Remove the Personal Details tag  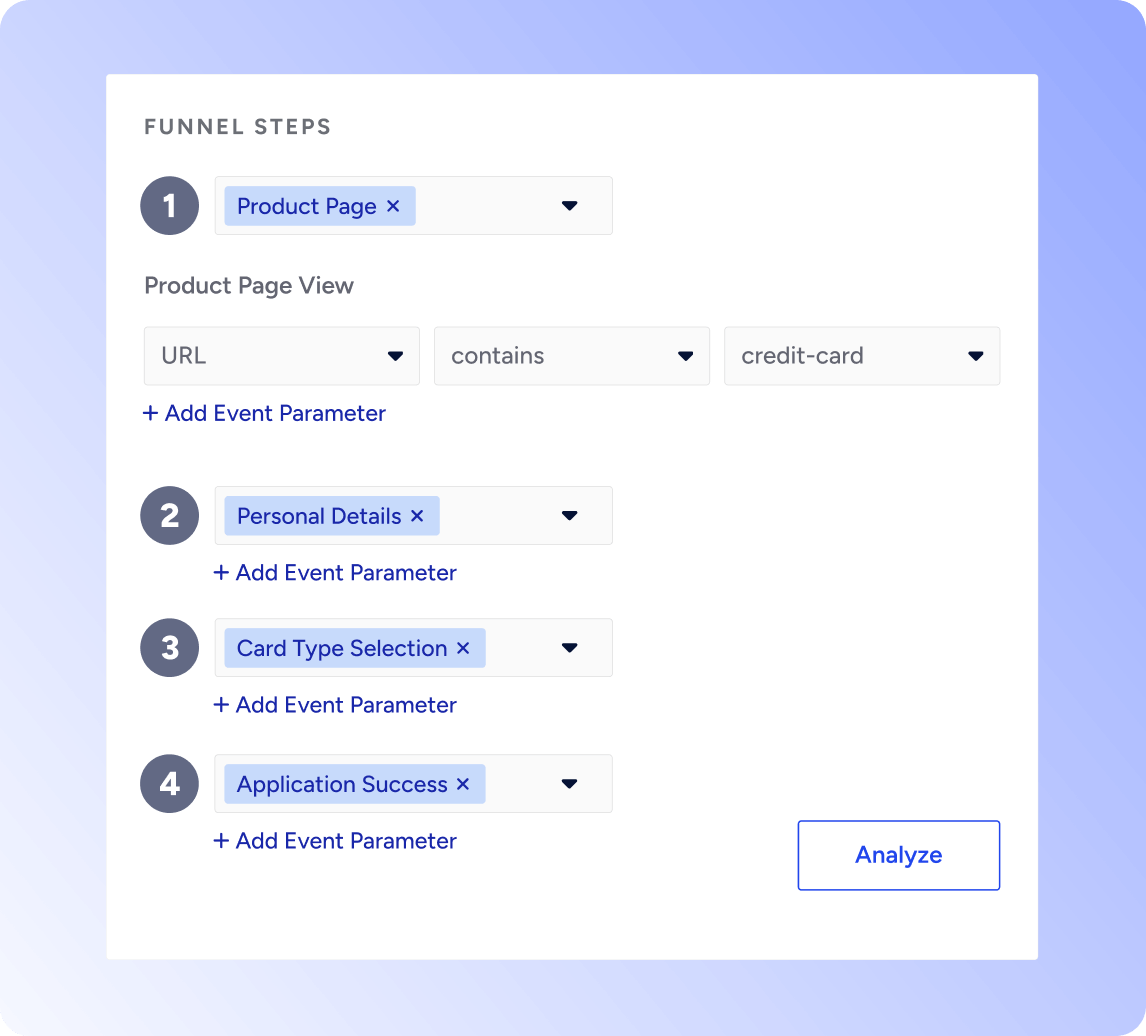click(417, 516)
